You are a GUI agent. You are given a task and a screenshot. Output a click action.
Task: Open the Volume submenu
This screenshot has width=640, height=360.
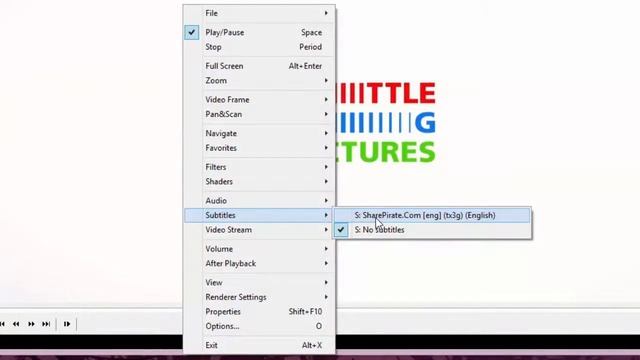pos(259,249)
